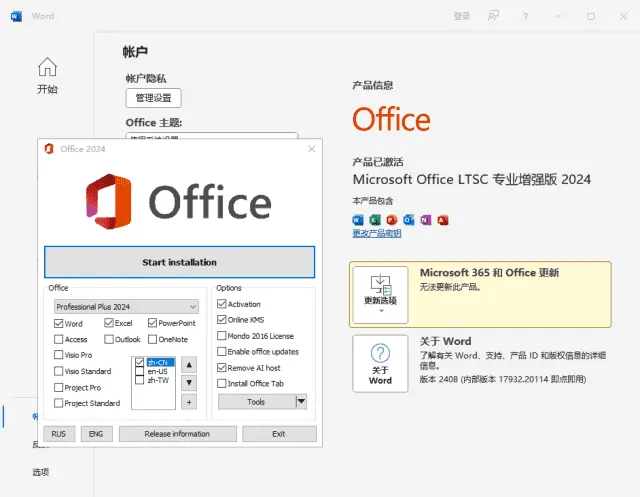Check the Visio Standard option
This screenshot has height=497, width=640.
pos(58,371)
